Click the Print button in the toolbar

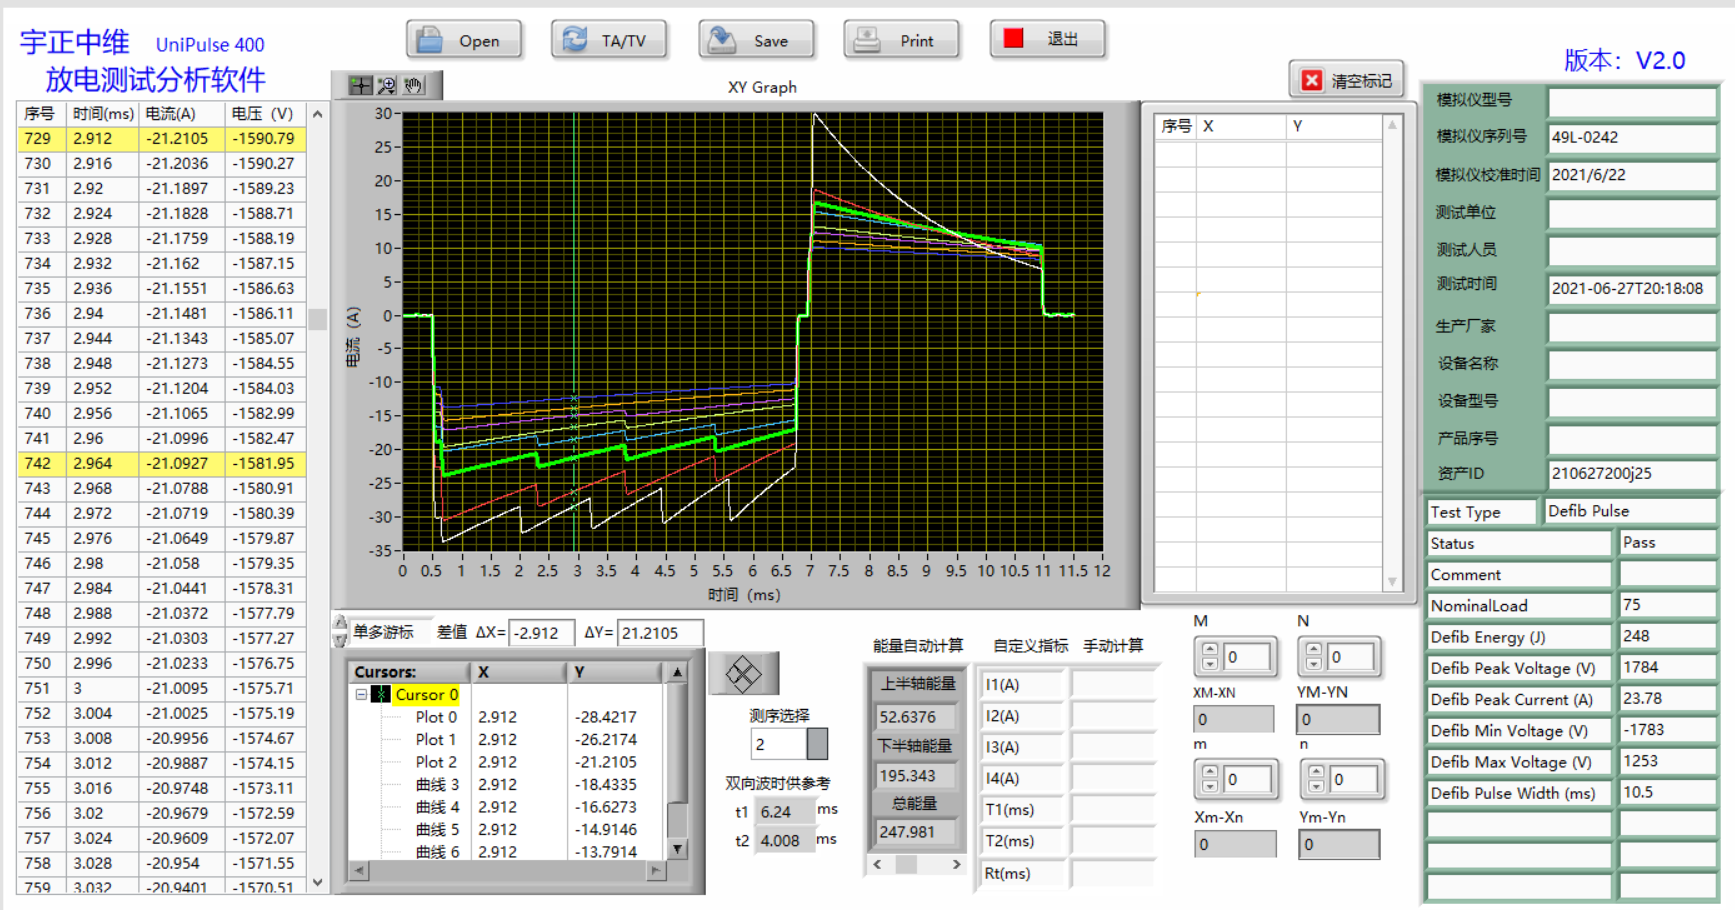point(901,41)
